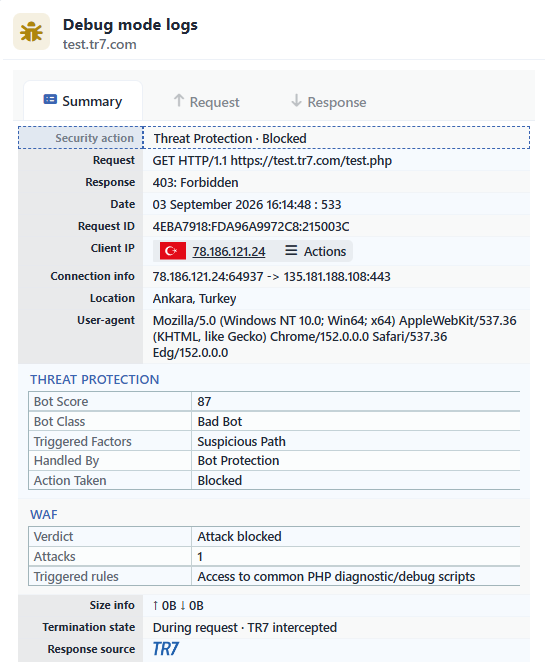This screenshot has height=672, width=549.
Task: Click the Bot Score value 87
Action: tap(204, 402)
